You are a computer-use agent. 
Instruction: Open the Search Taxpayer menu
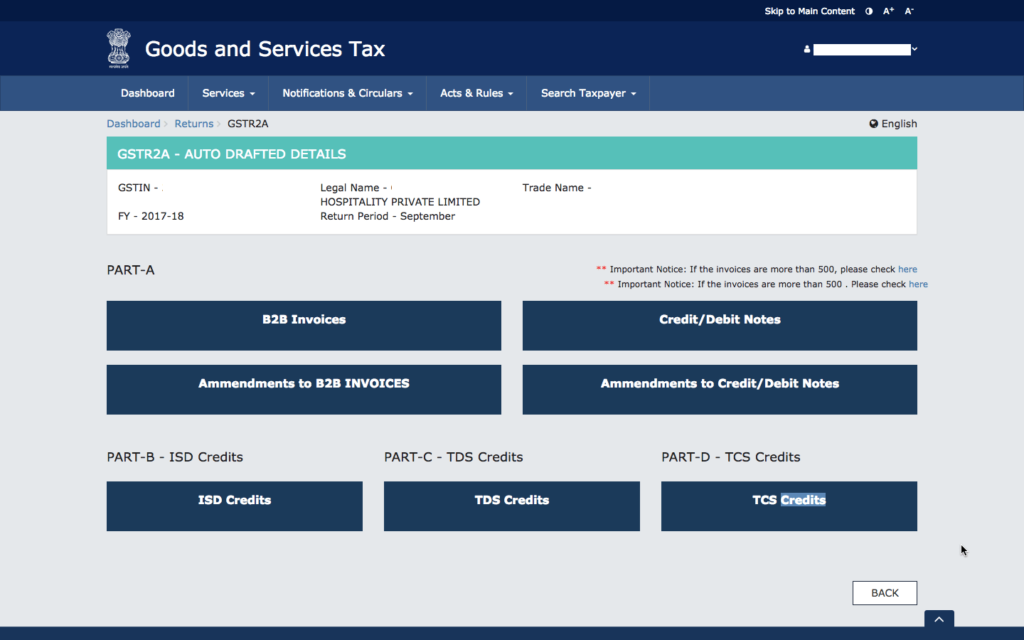(586, 92)
